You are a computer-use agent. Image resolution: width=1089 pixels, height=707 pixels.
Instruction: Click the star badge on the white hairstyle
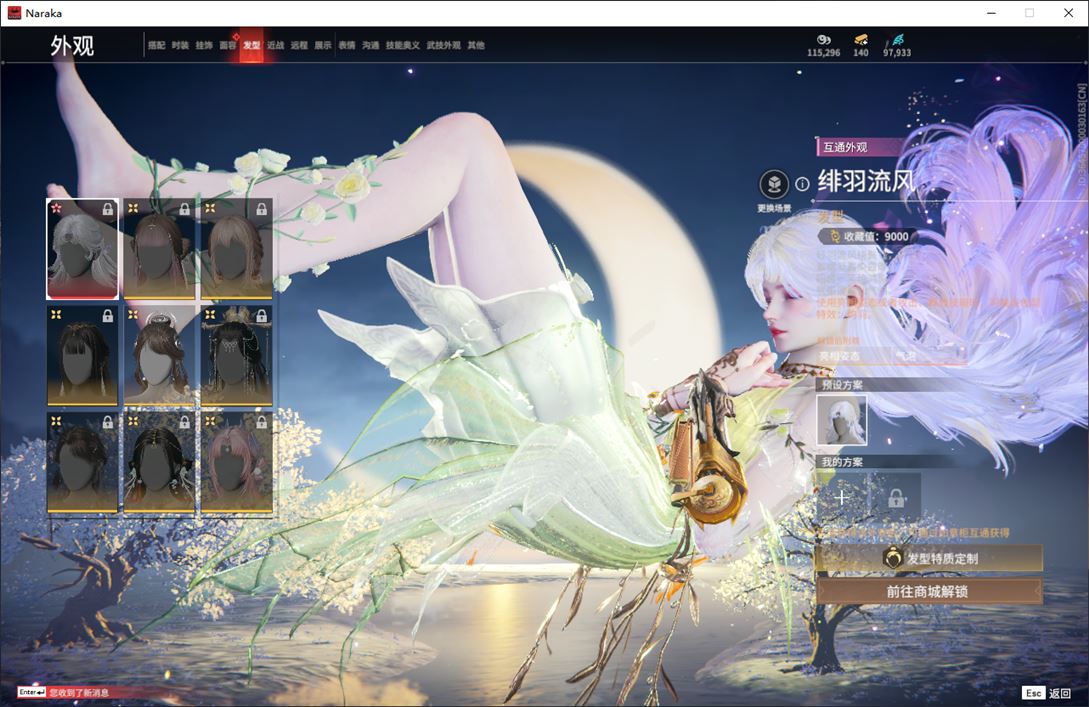pyautogui.click(x=56, y=208)
